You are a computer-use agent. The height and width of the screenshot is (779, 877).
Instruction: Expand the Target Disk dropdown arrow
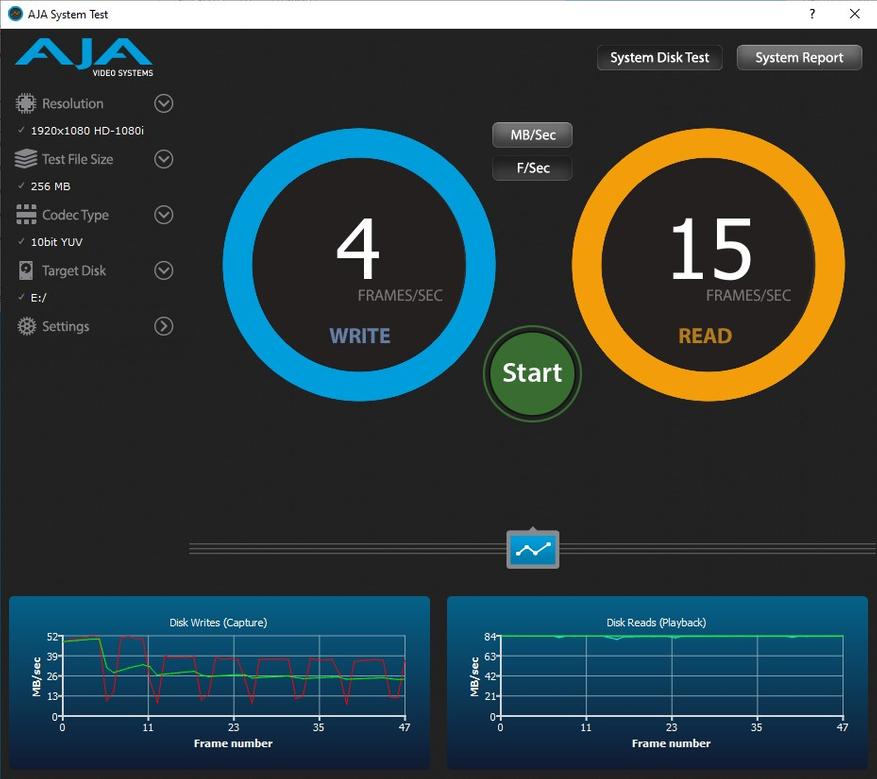pos(163,271)
